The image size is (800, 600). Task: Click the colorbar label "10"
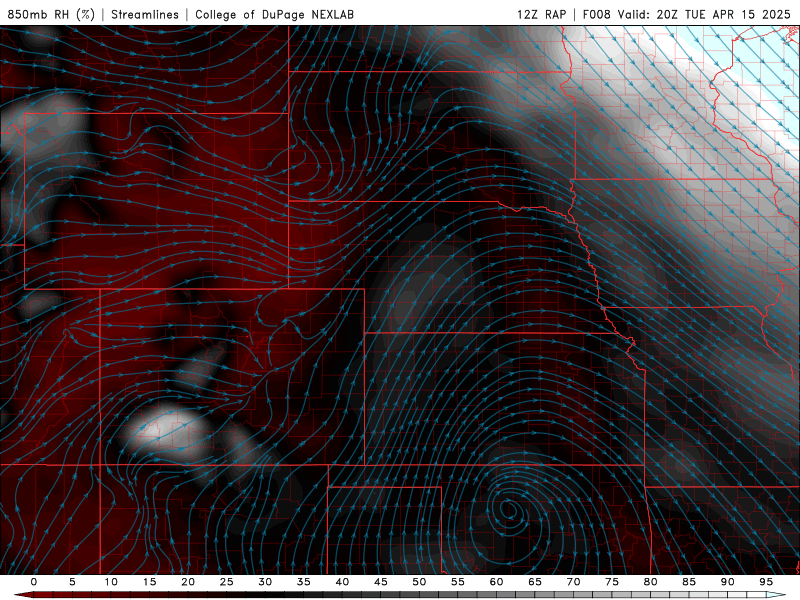[x=111, y=582]
